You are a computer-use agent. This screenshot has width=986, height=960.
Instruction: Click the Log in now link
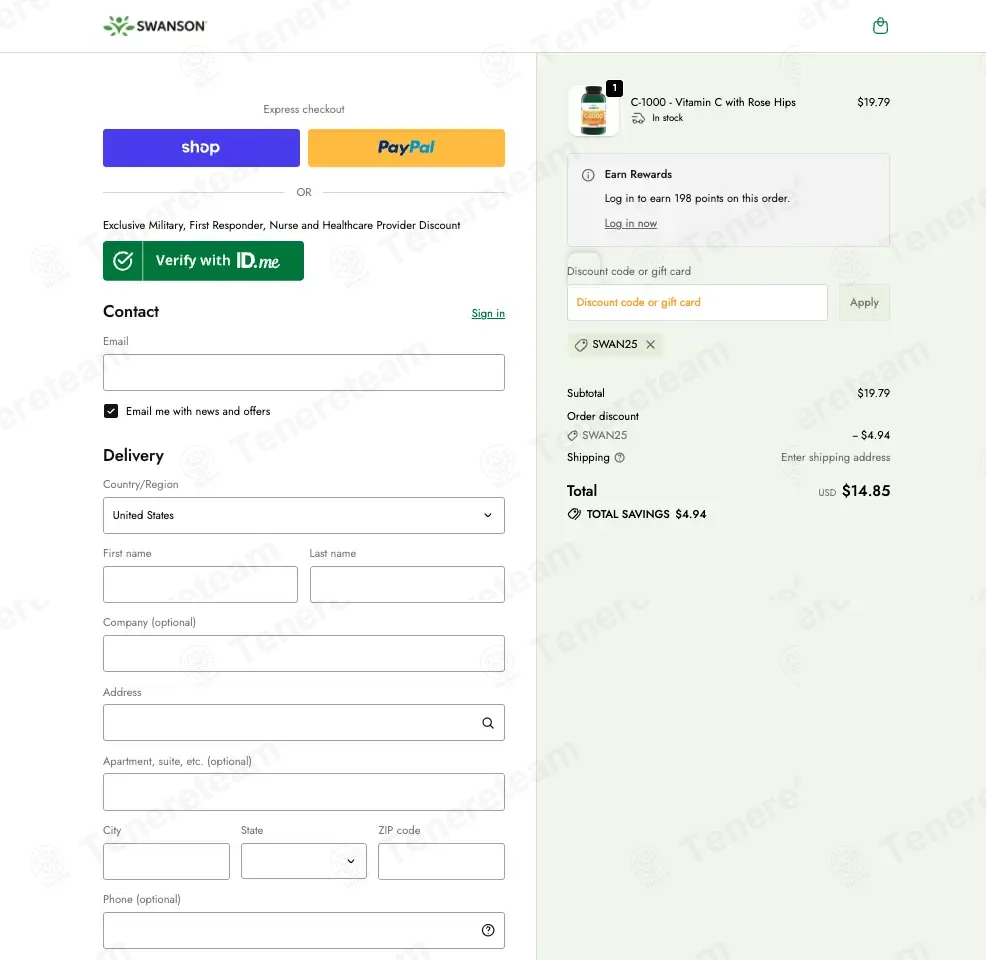pos(631,223)
